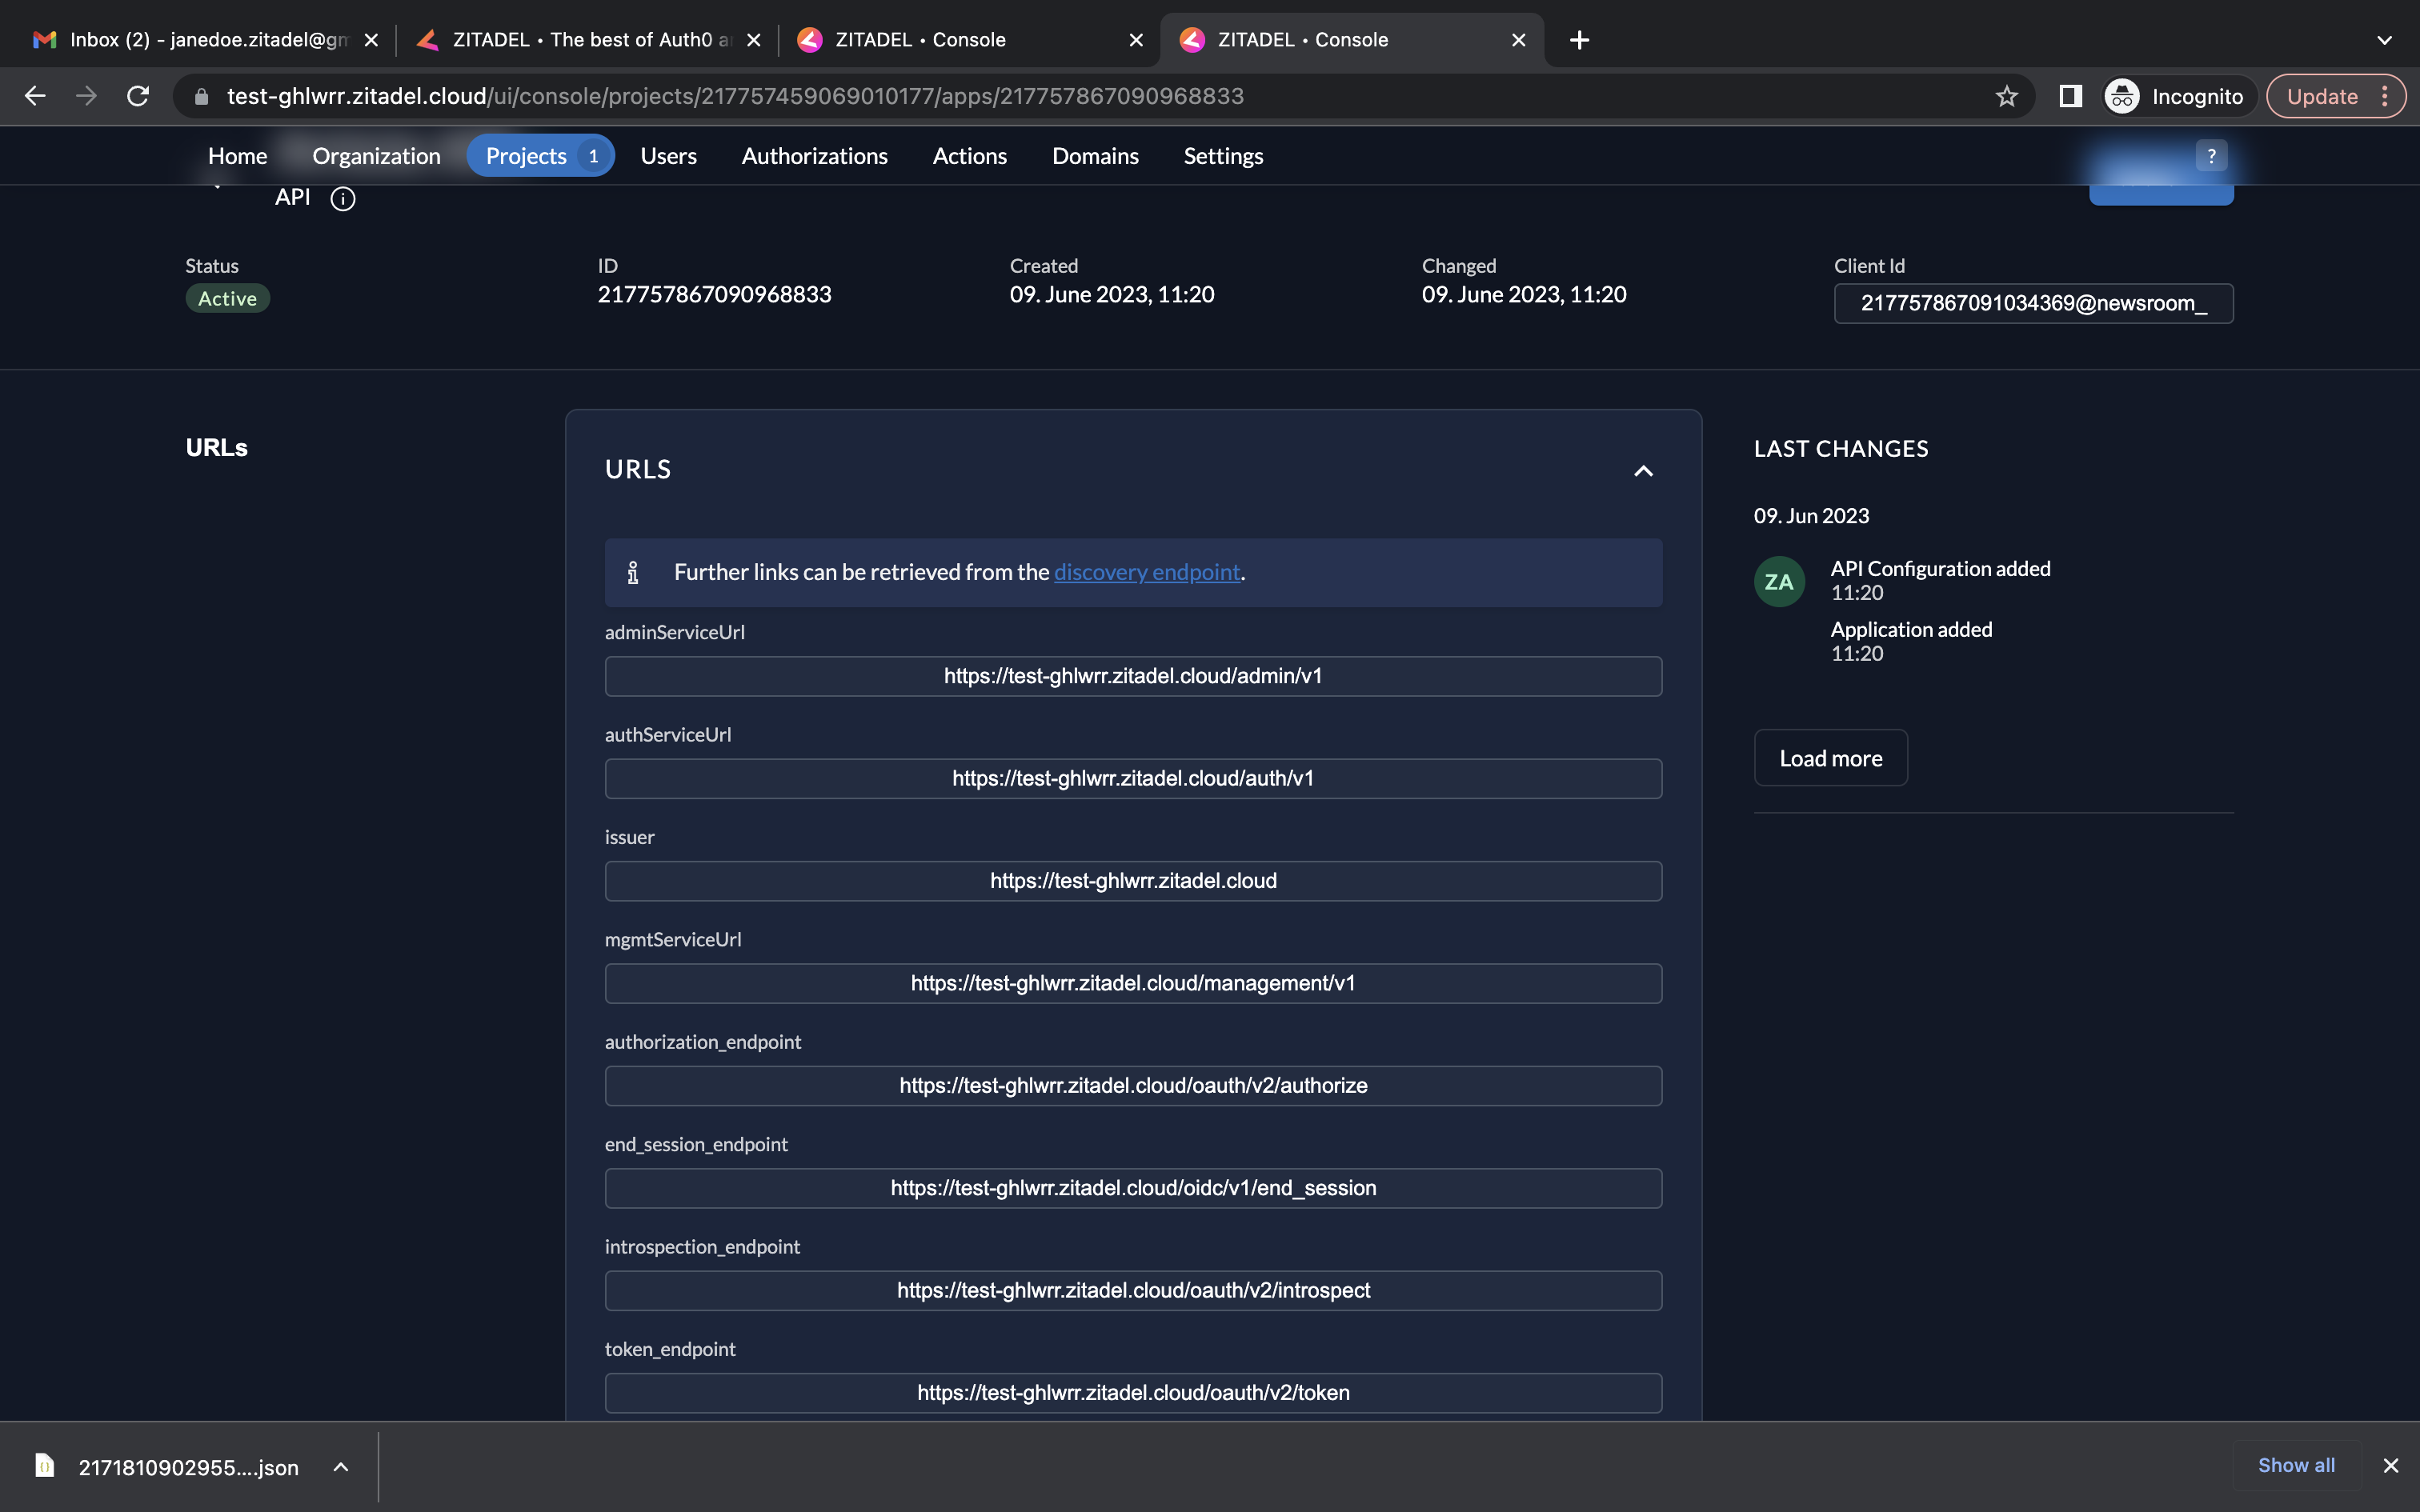Open the Home navigation item
The width and height of the screenshot is (2420, 1512).
[x=237, y=156]
